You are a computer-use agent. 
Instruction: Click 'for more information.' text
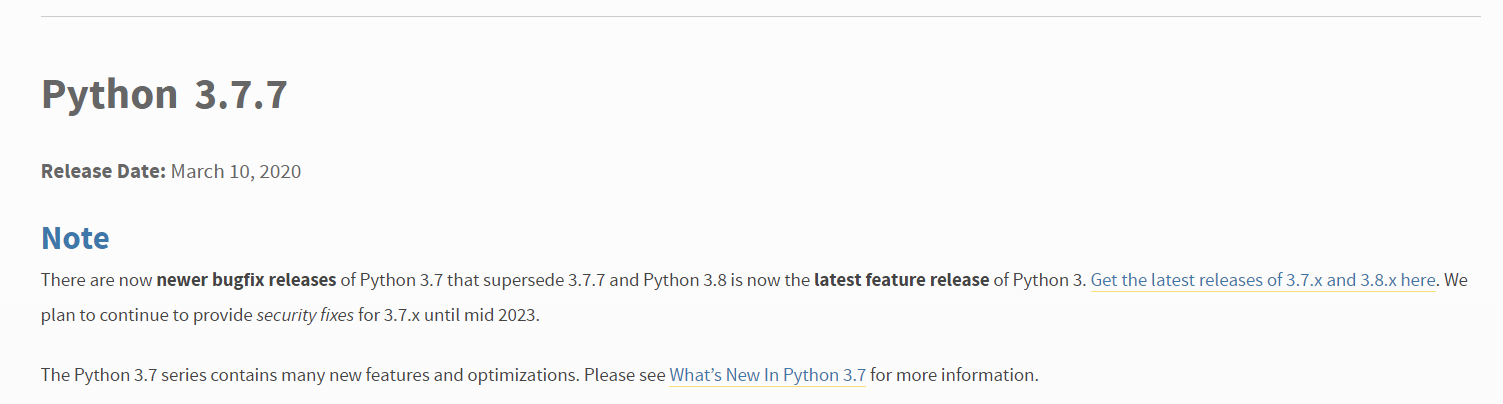click(954, 376)
